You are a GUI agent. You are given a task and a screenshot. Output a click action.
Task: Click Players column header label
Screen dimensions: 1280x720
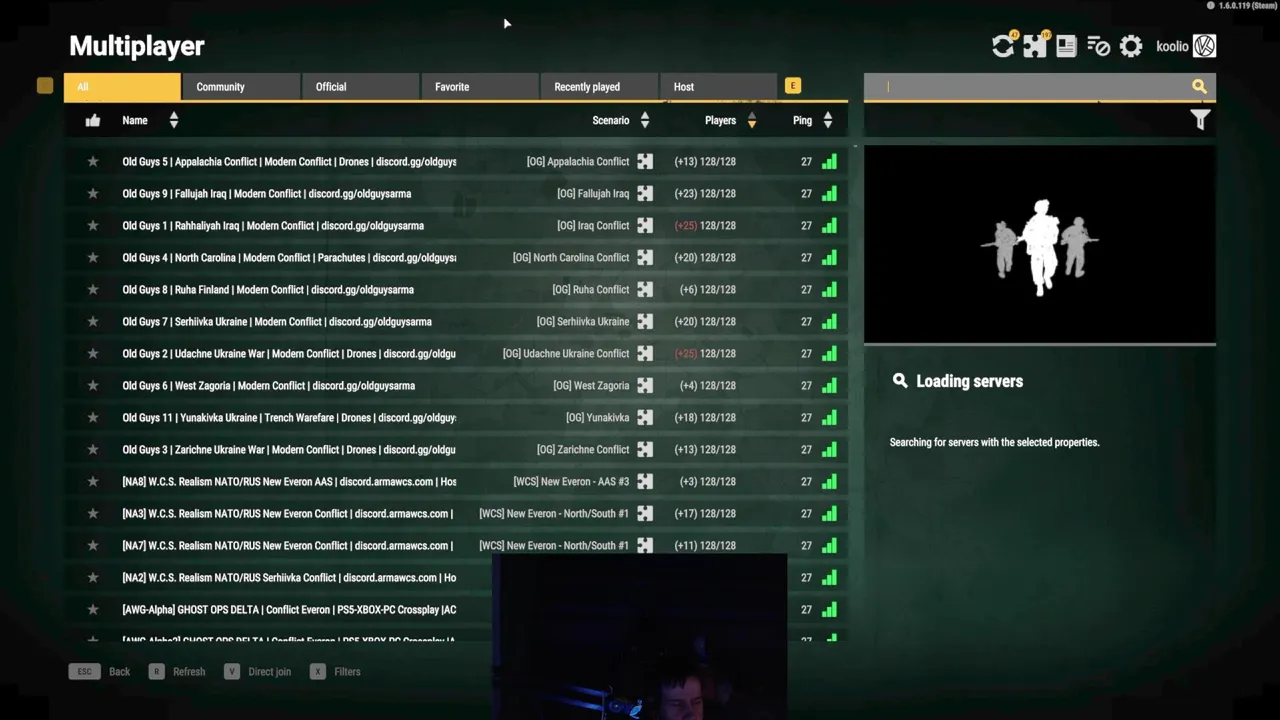pos(720,120)
